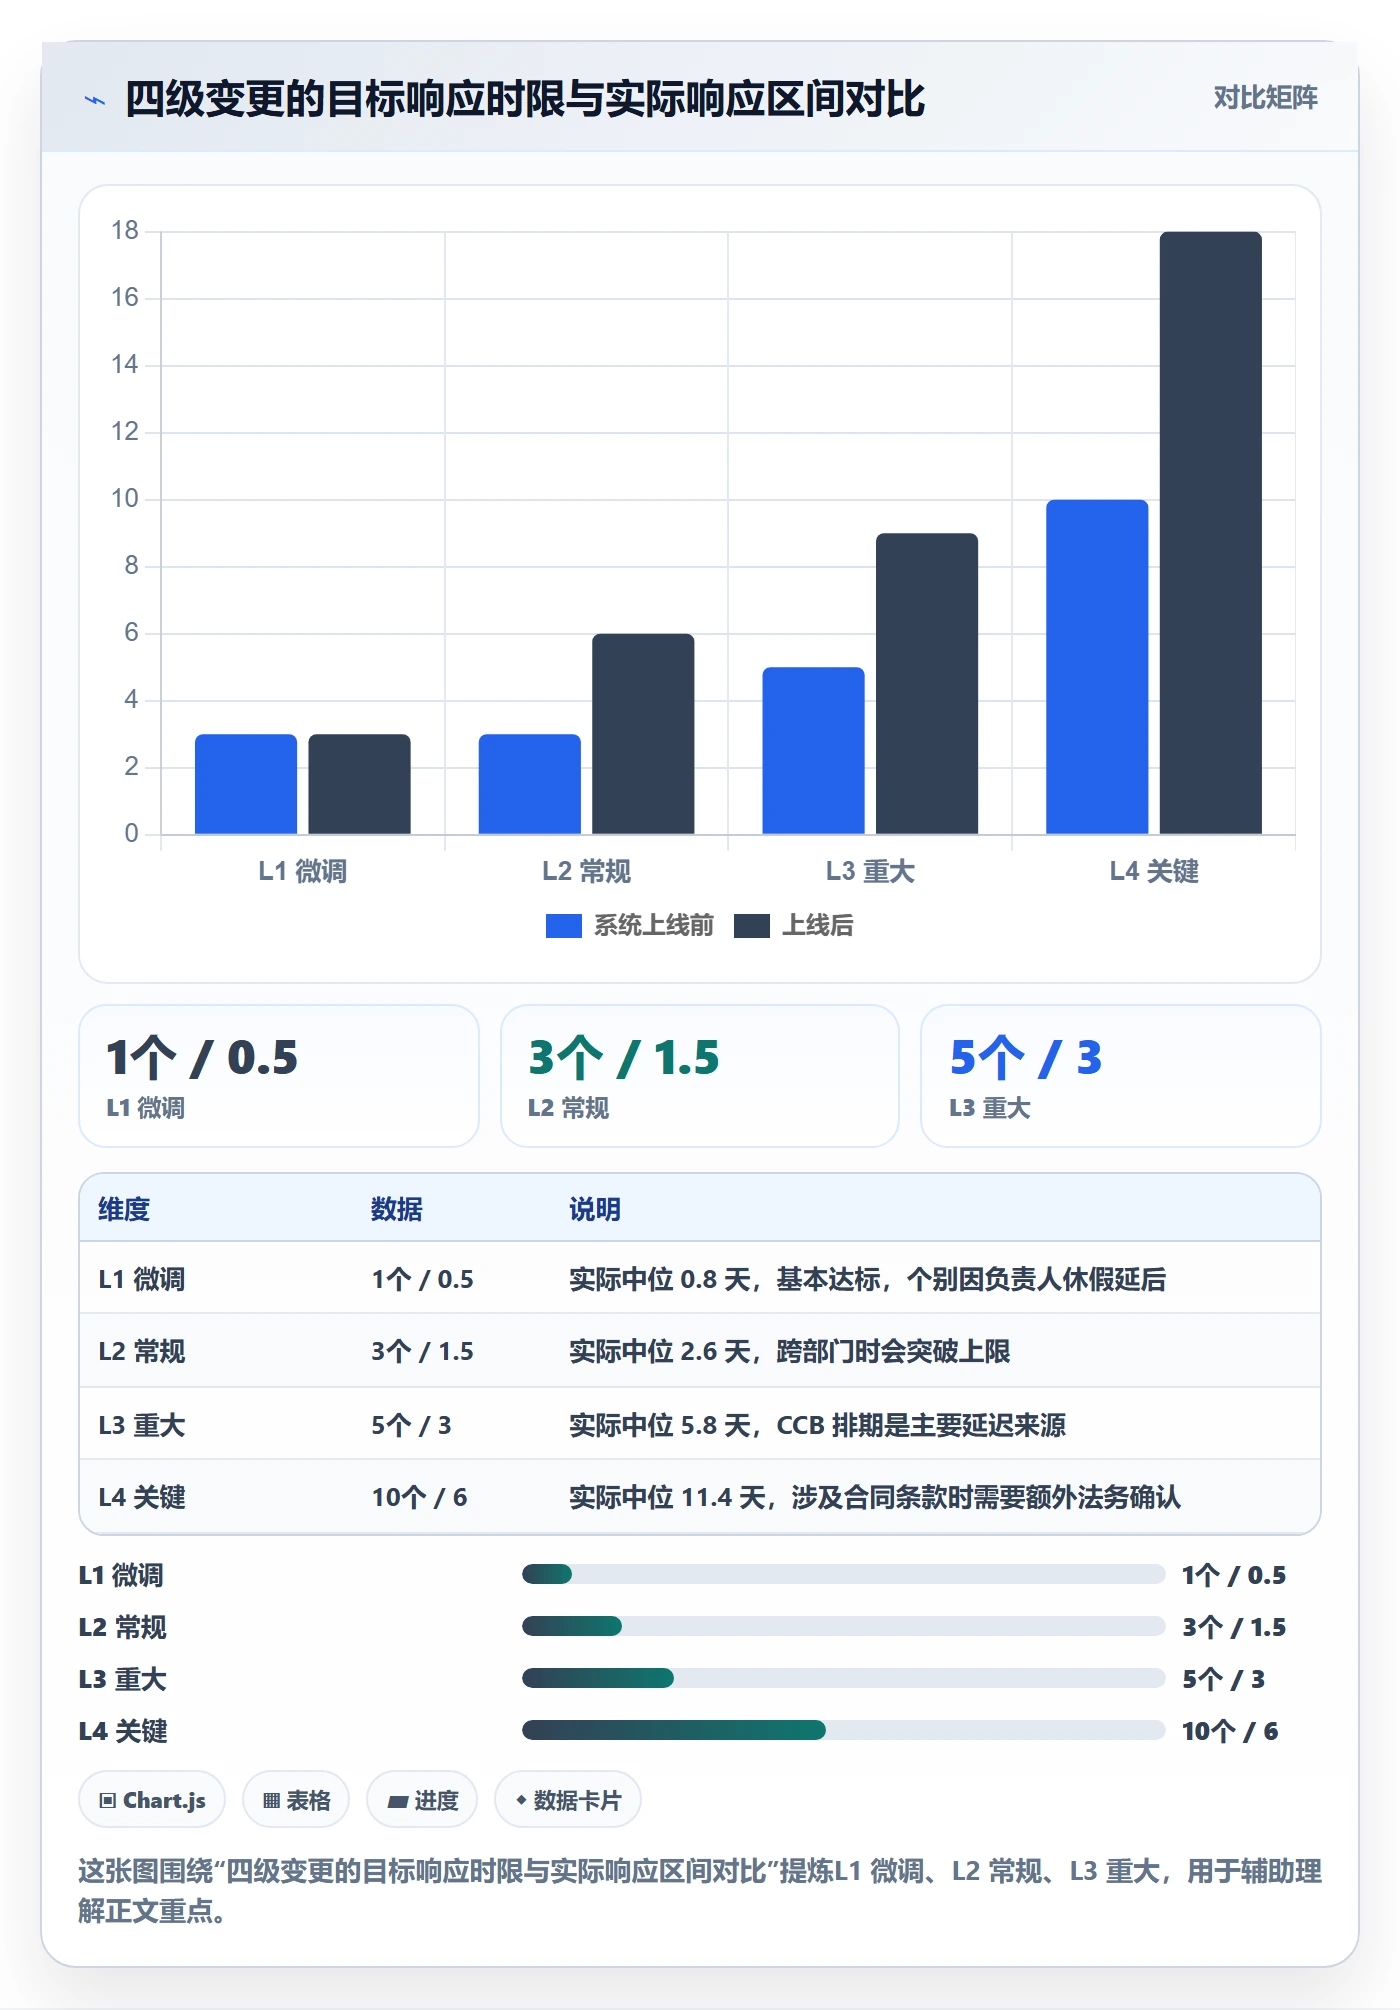
Task: Click the 实际中位 0.8 天 description cell
Action: (868, 1279)
